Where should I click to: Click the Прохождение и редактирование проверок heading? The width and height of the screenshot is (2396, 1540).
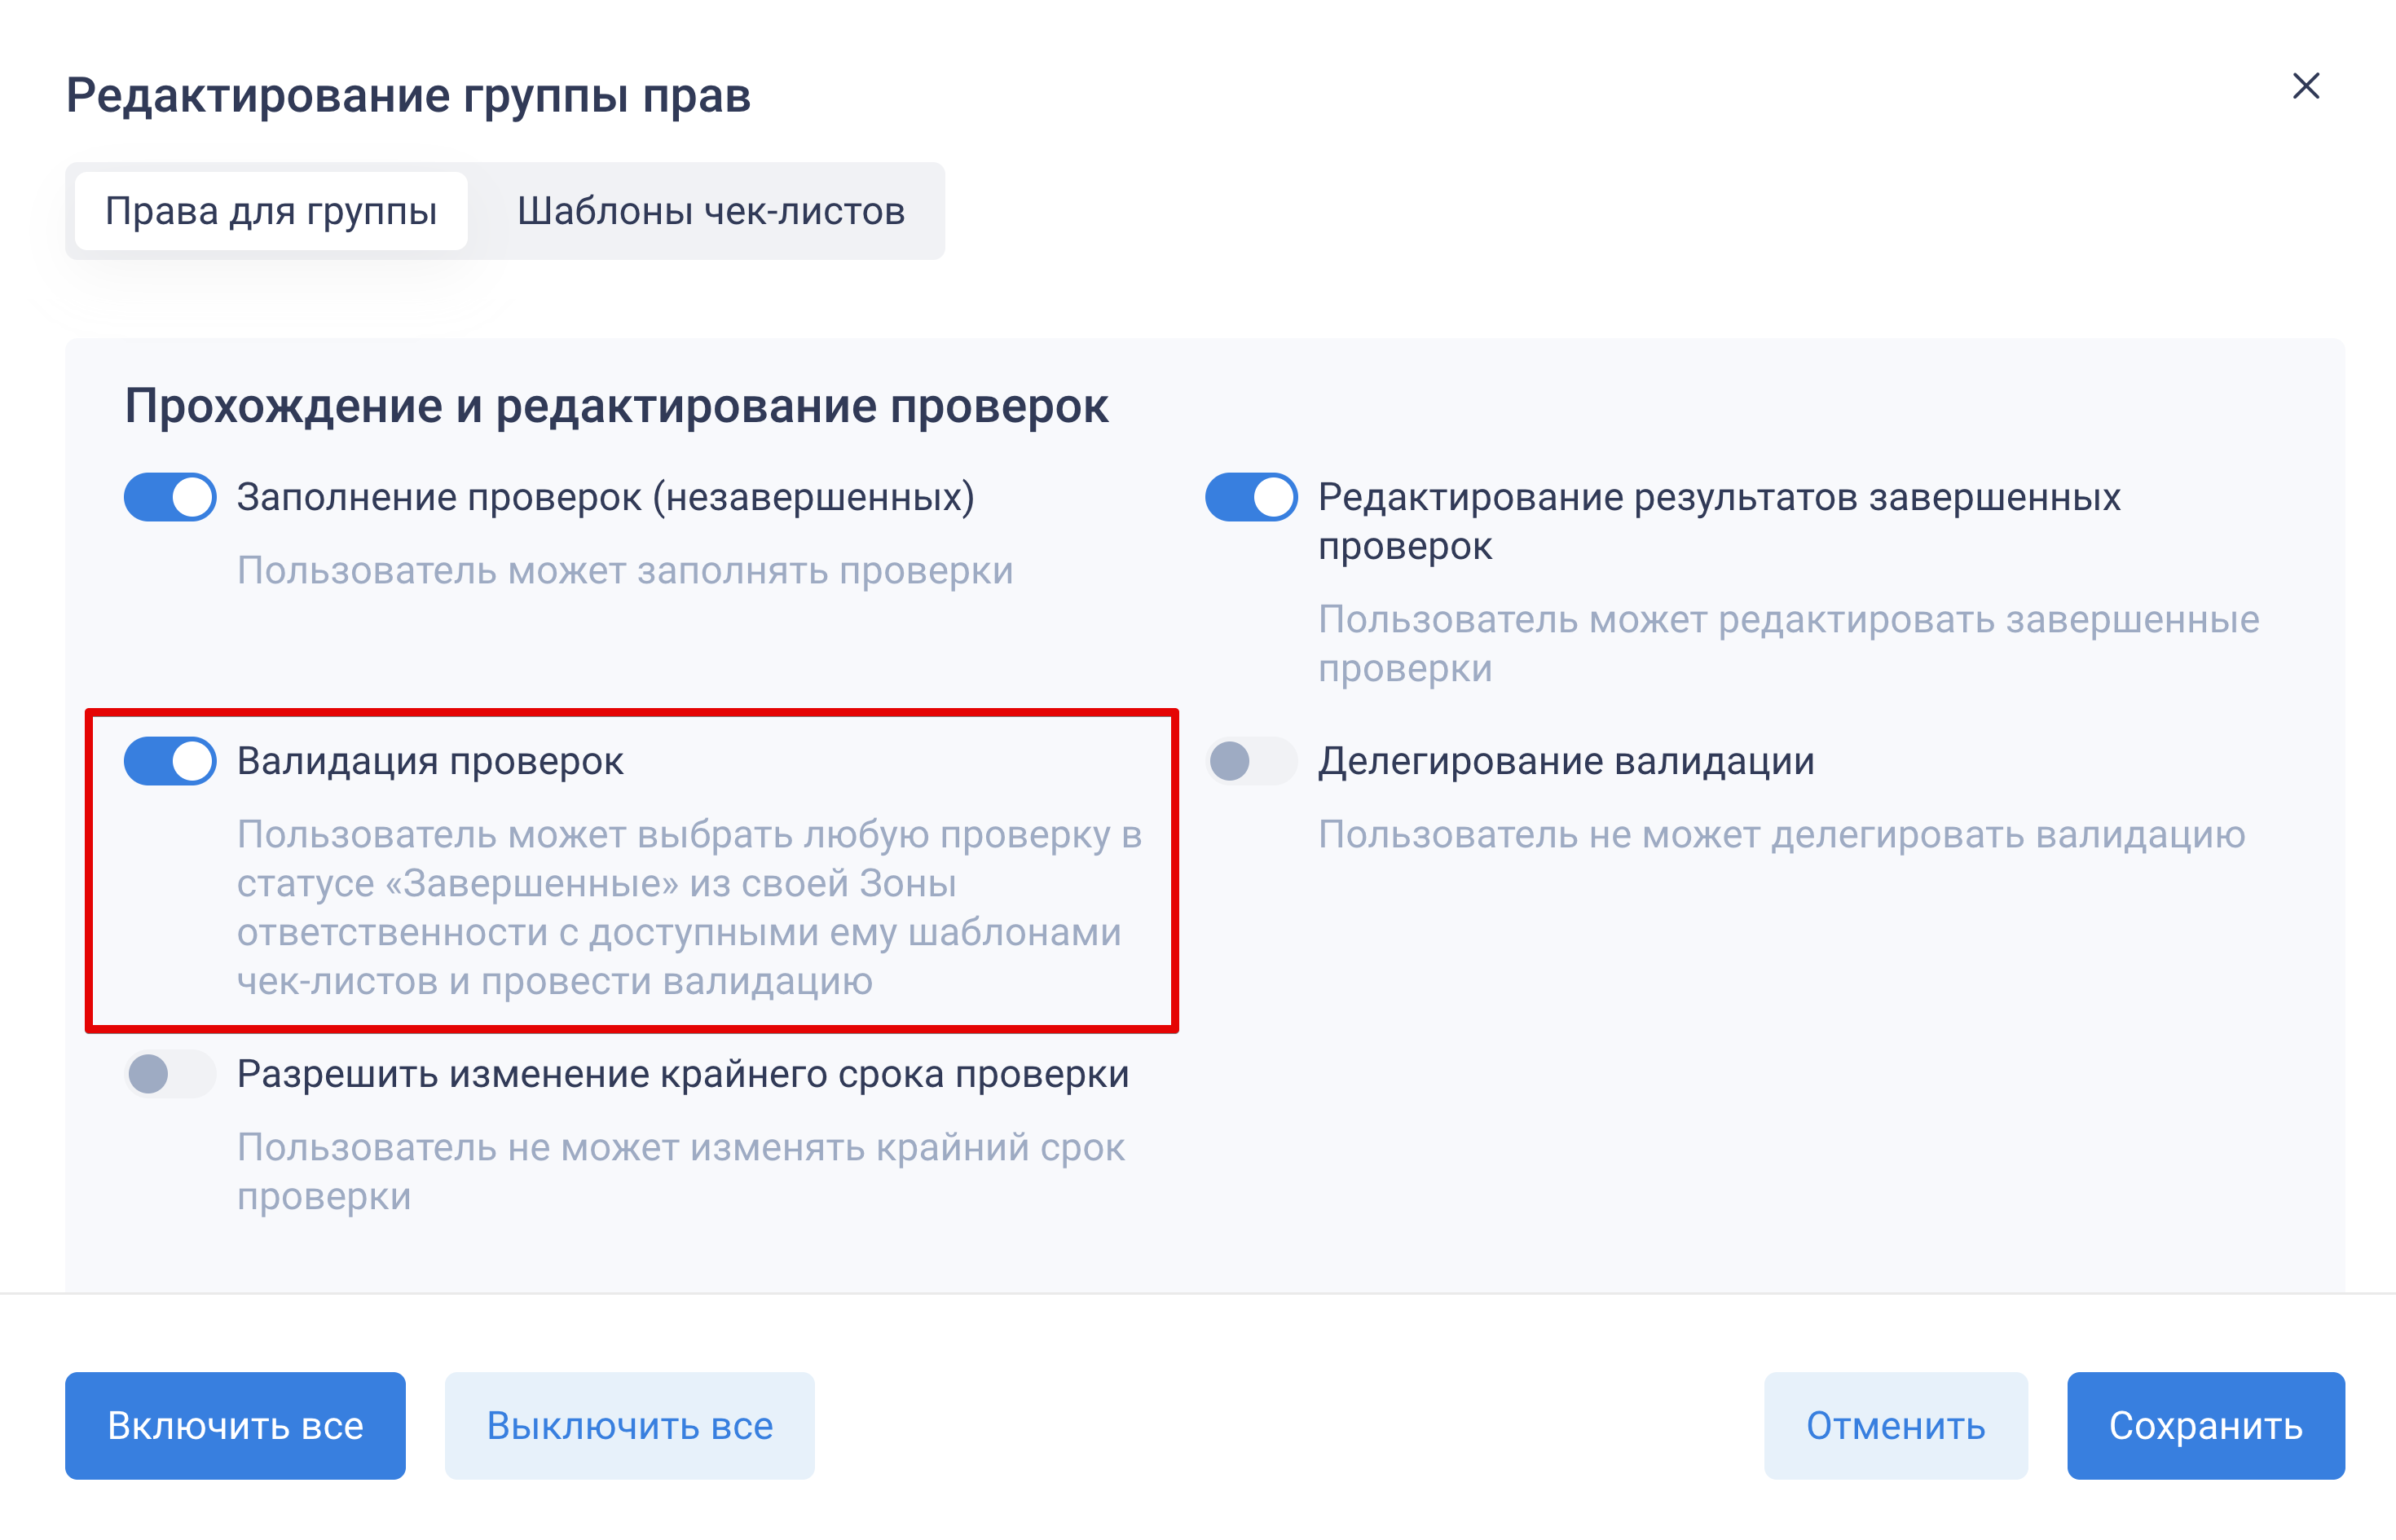point(616,406)
